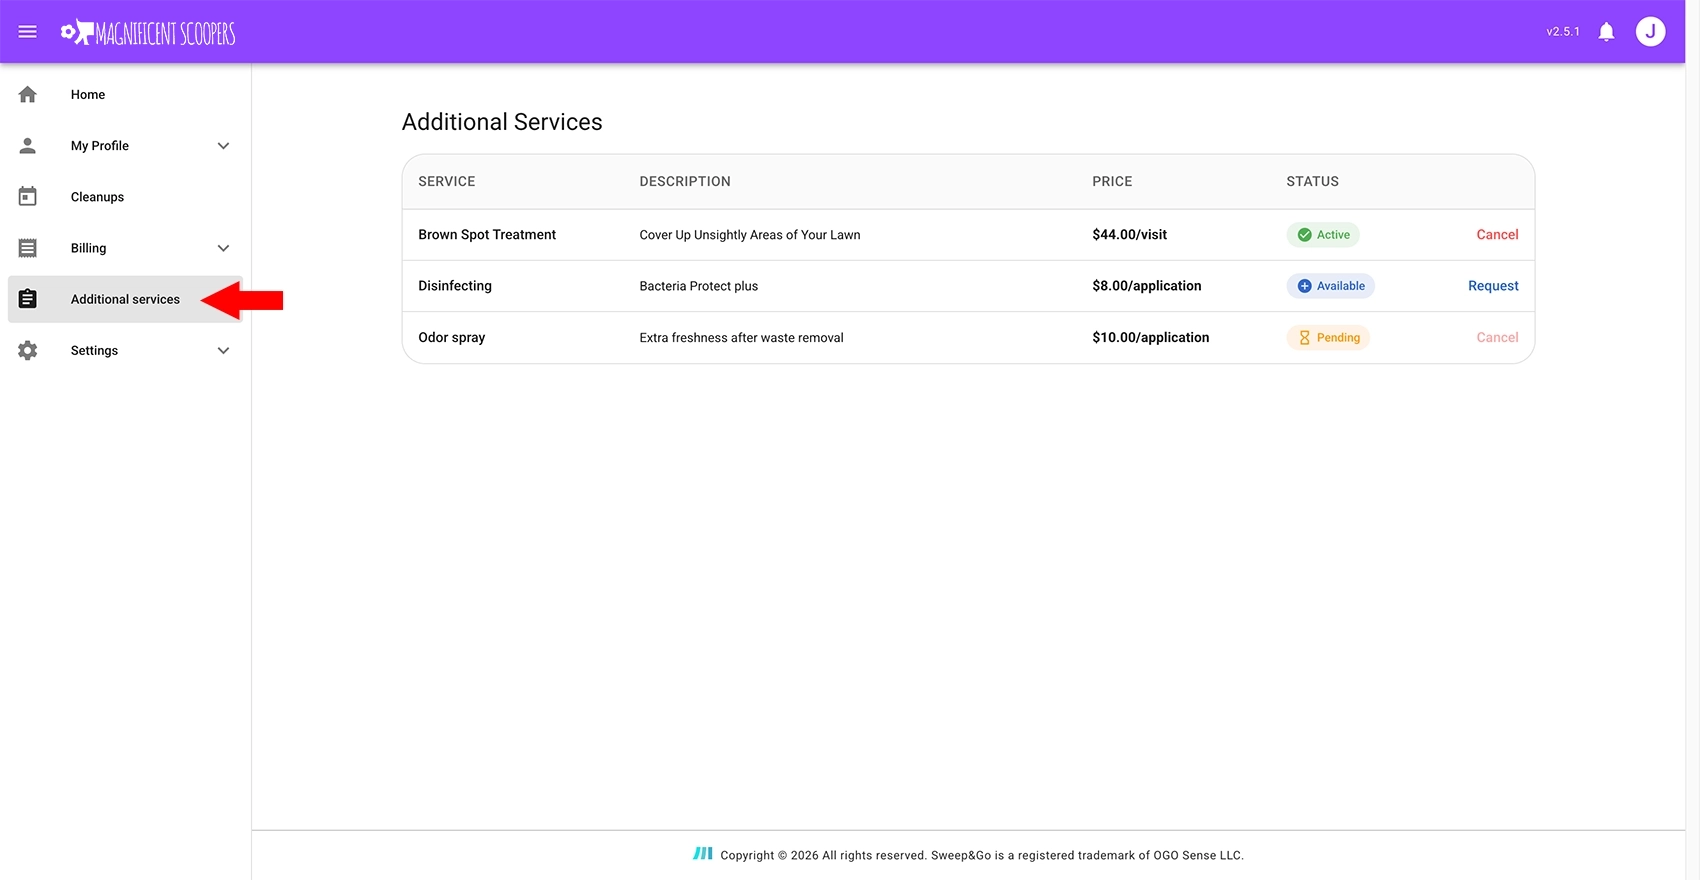
Task: Cancel the Brown Spot Treatment service
Action: pos(1497,235)
